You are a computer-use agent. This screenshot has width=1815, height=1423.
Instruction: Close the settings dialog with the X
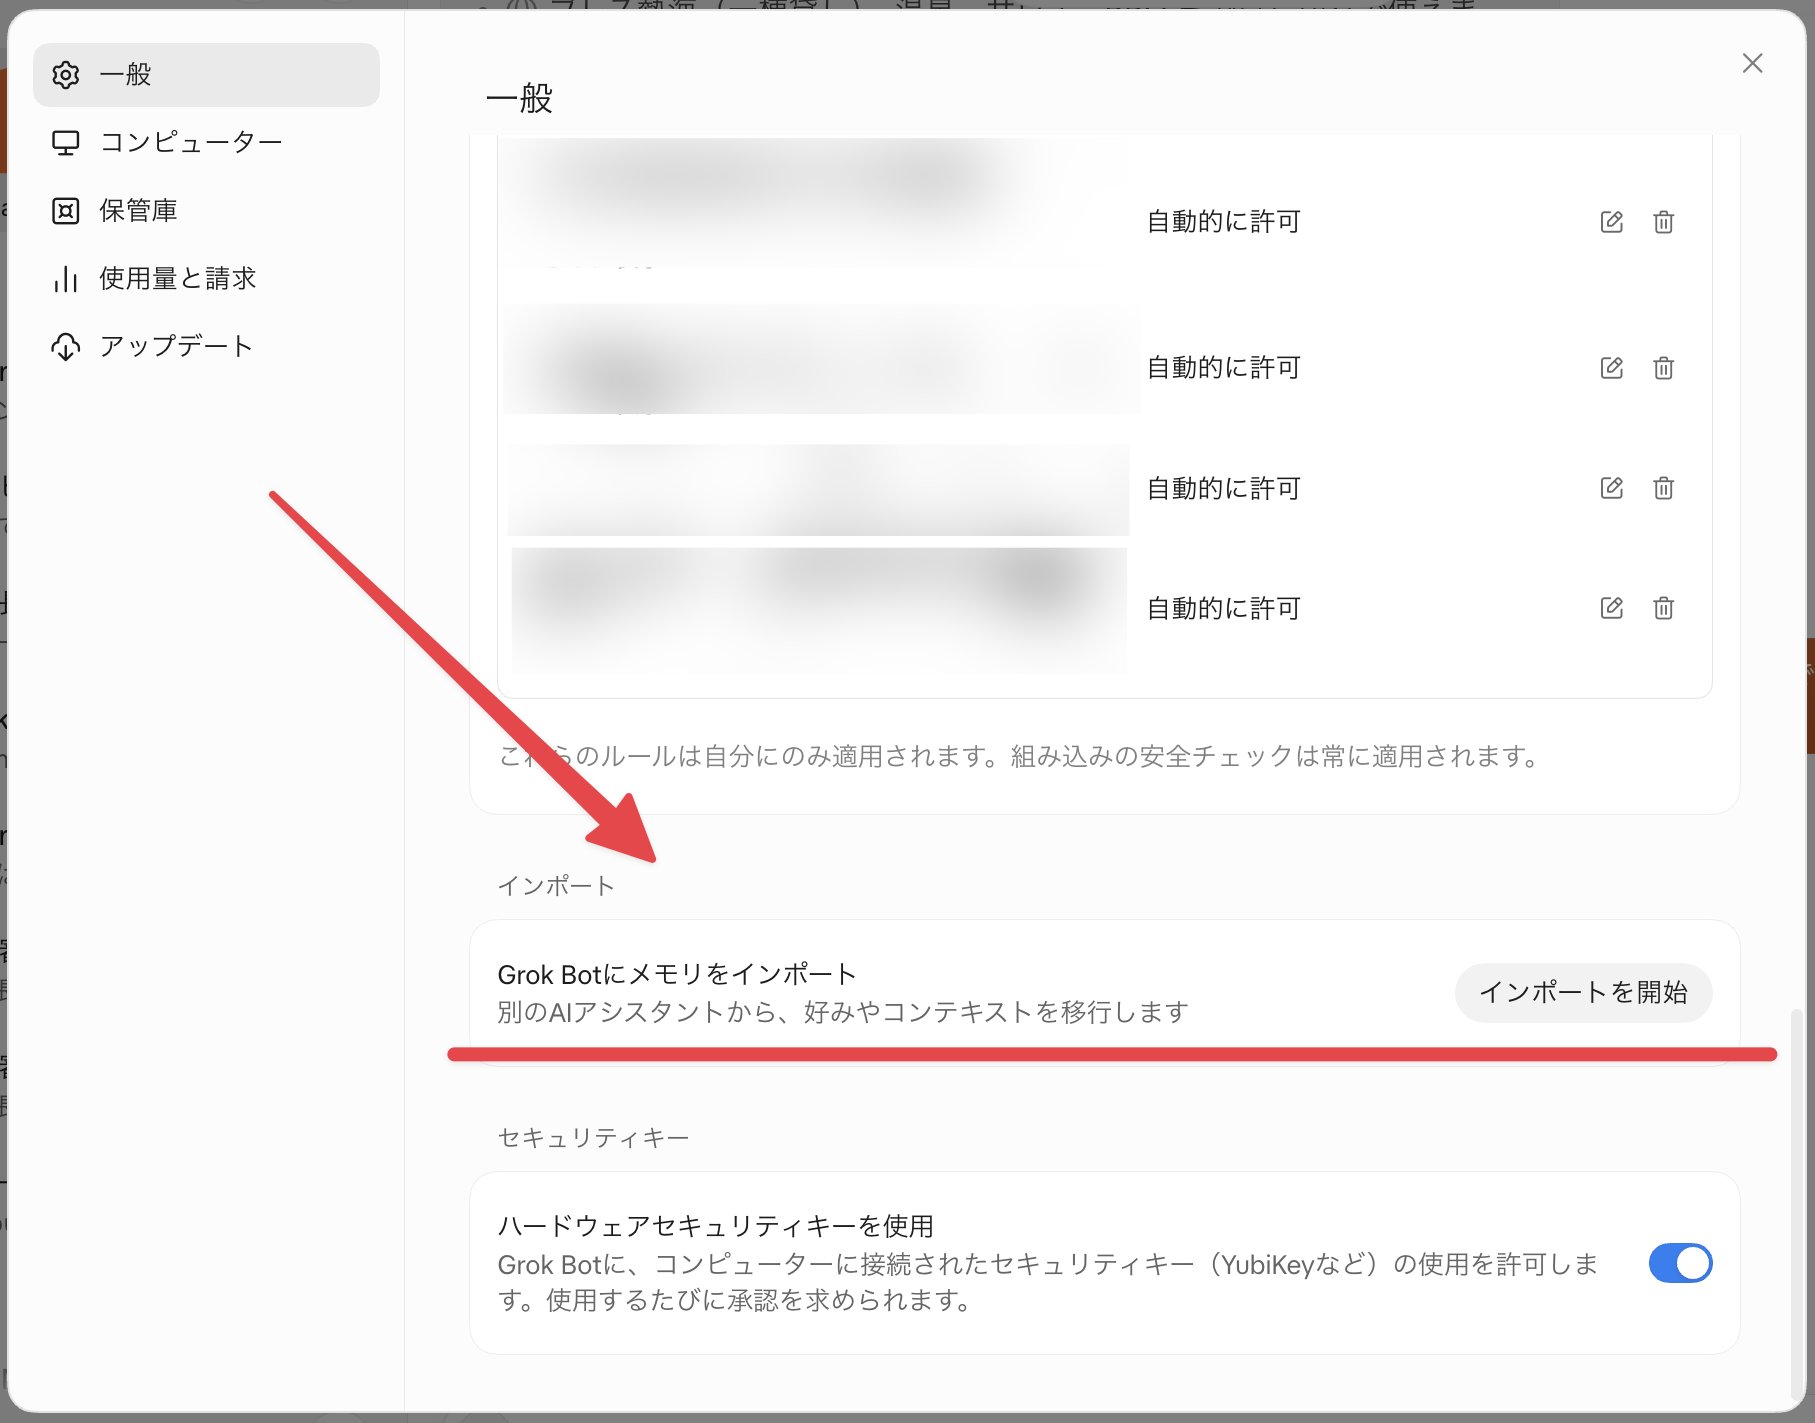point(1752,64)
